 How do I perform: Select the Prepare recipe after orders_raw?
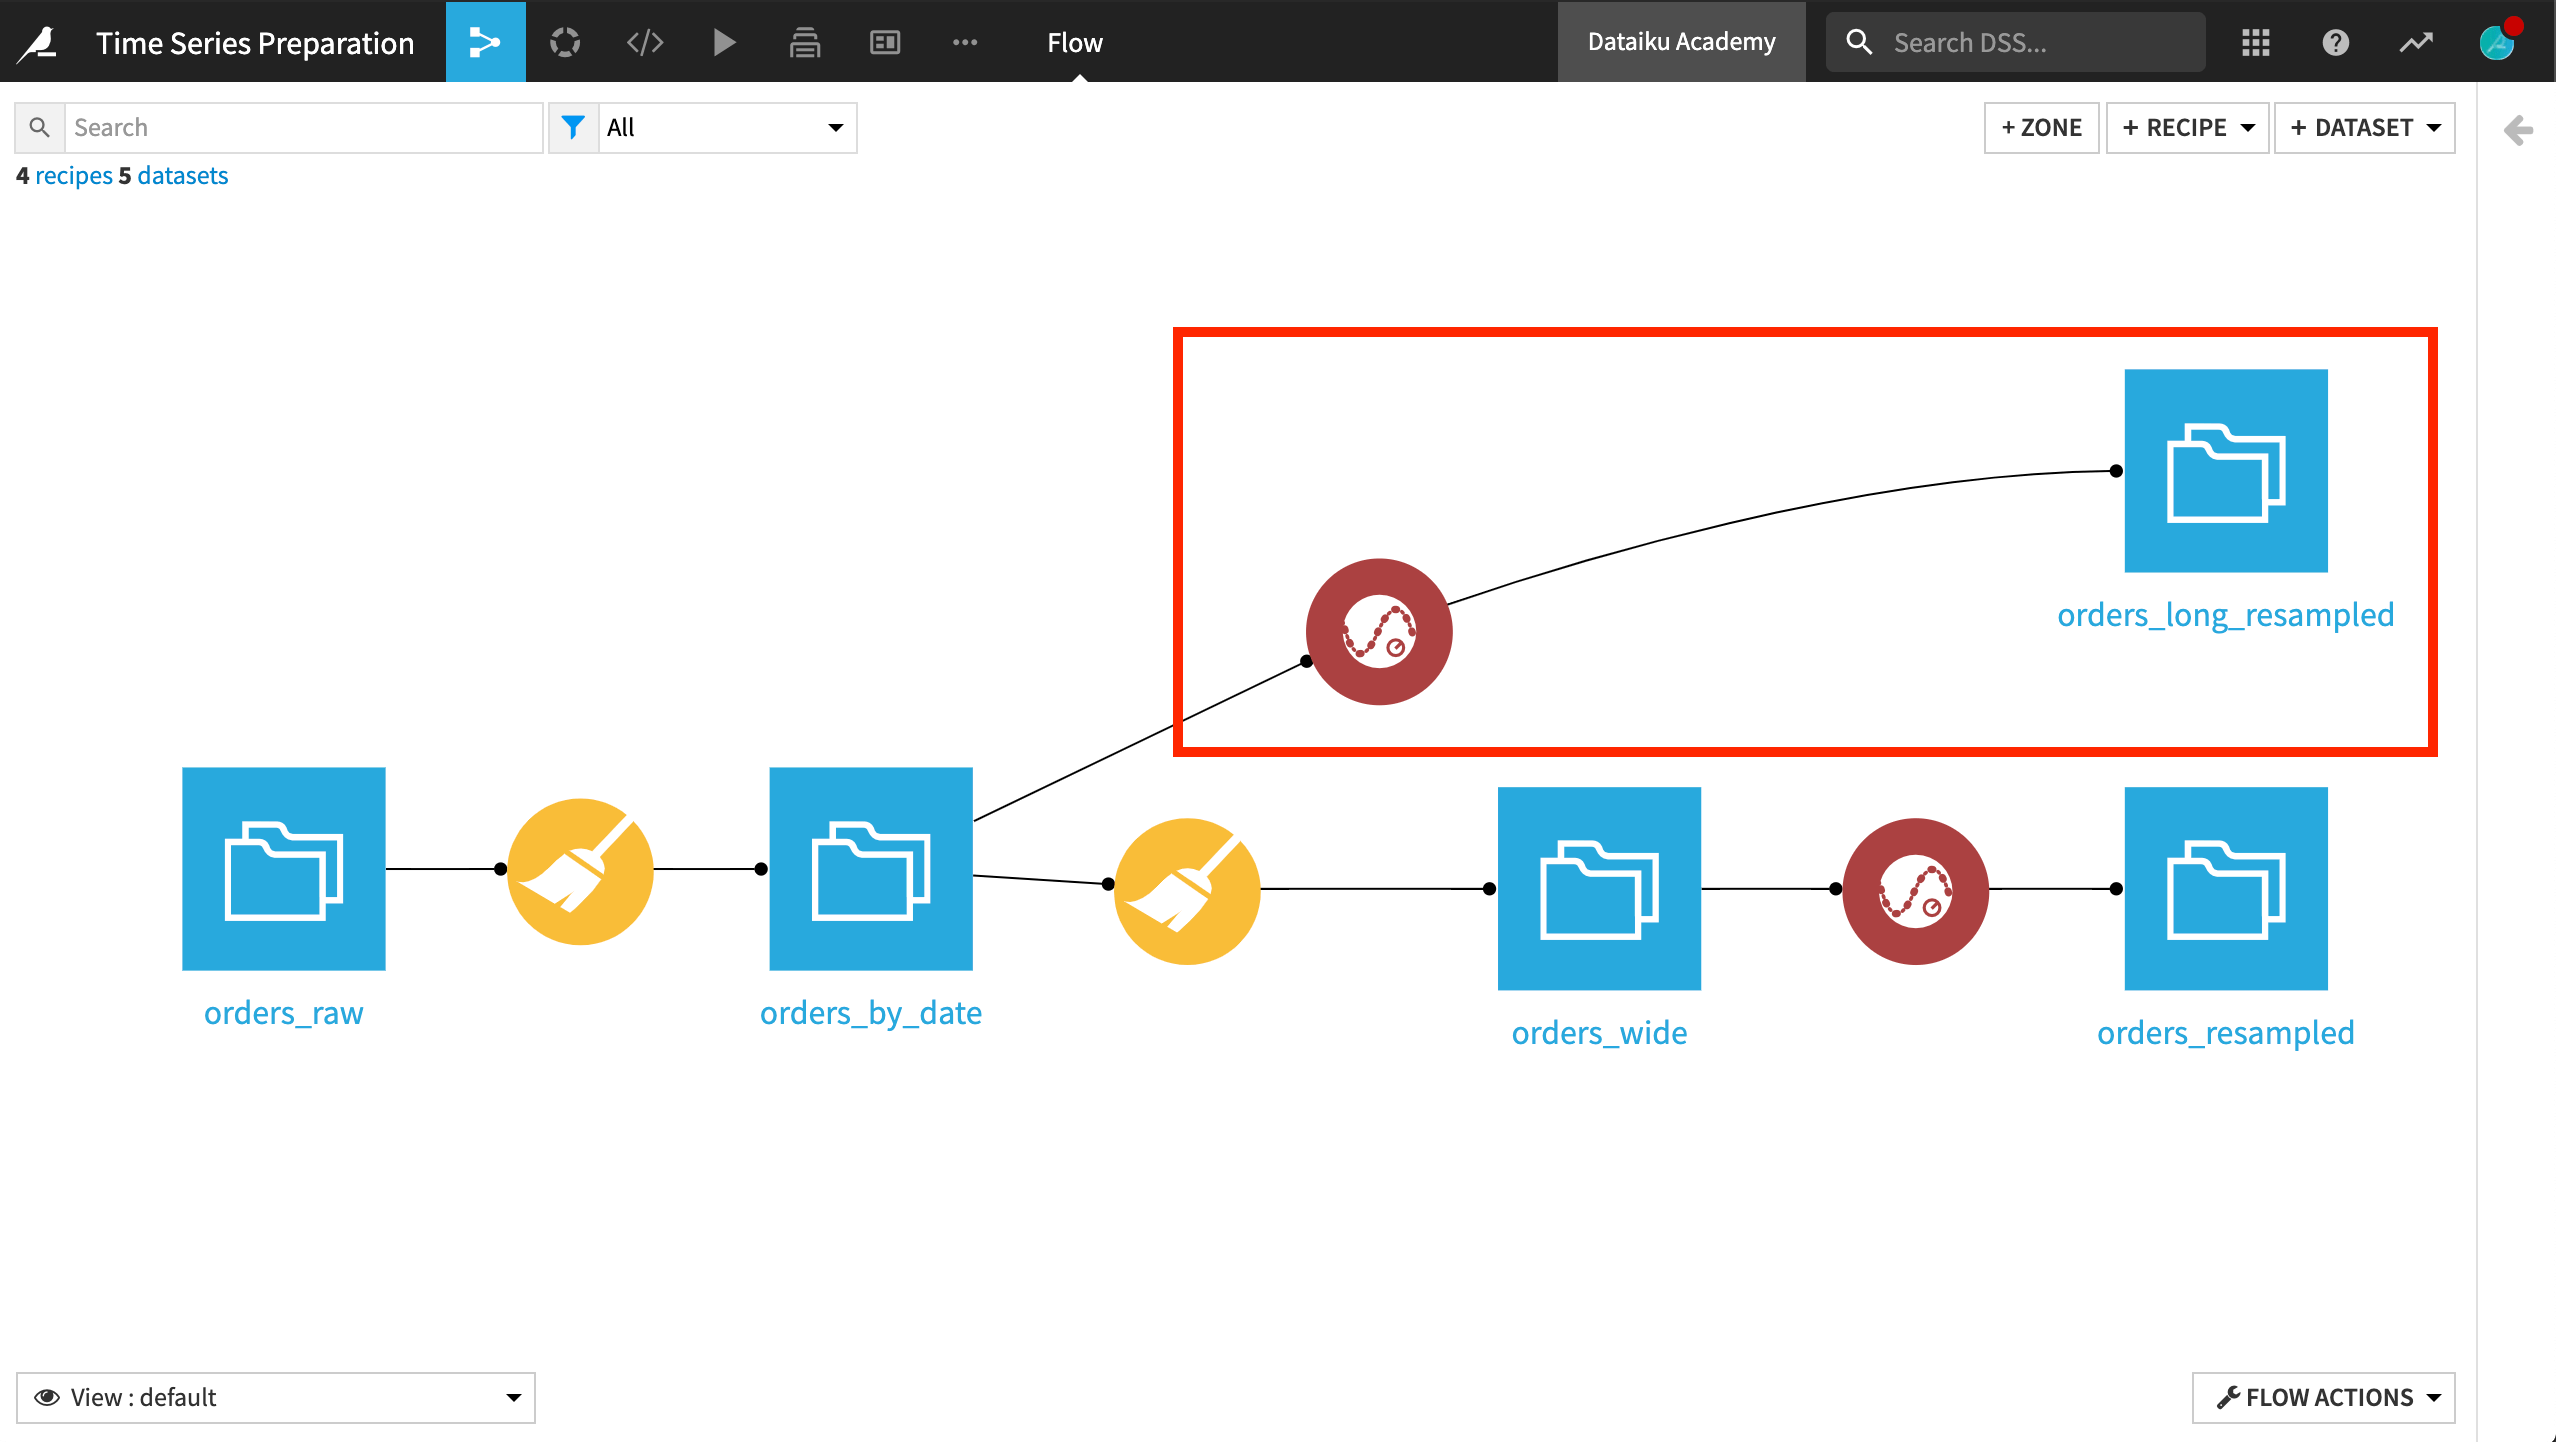point(580,871)
